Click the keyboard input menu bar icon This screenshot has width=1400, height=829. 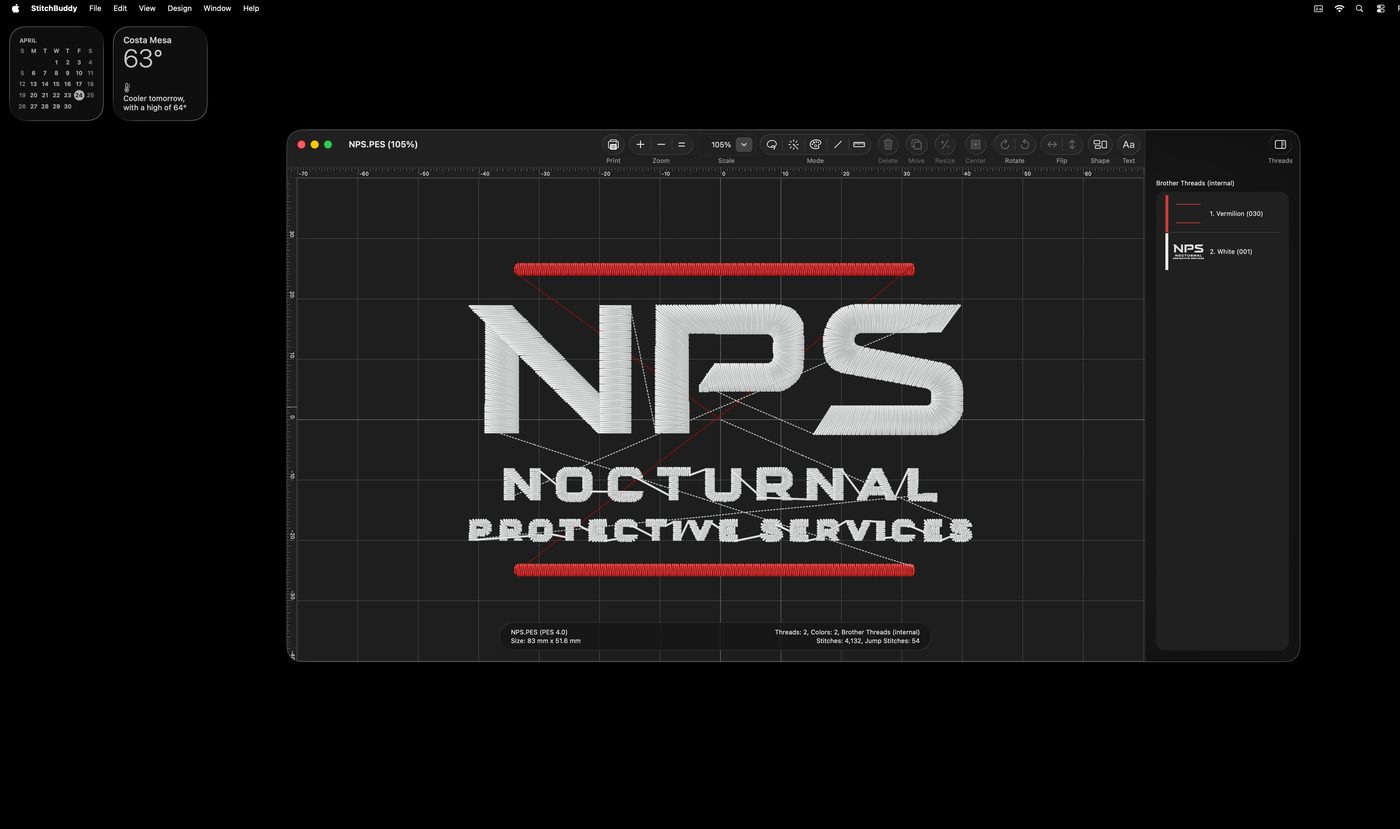click(x=1318, y=8)
